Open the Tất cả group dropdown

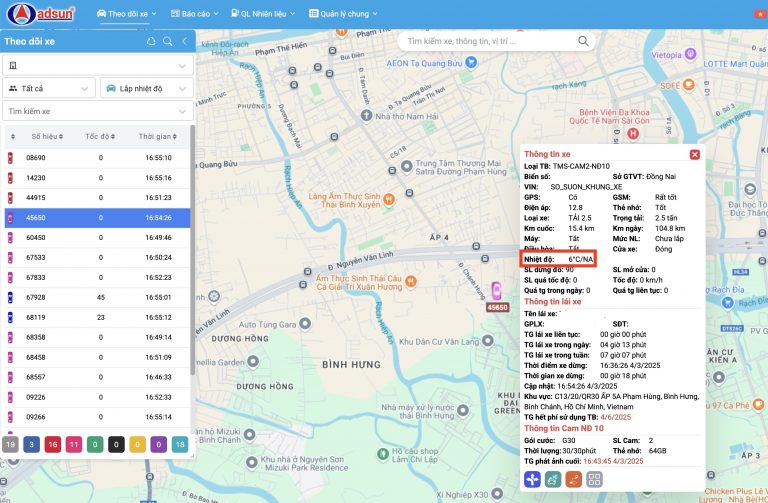(48, 88)
